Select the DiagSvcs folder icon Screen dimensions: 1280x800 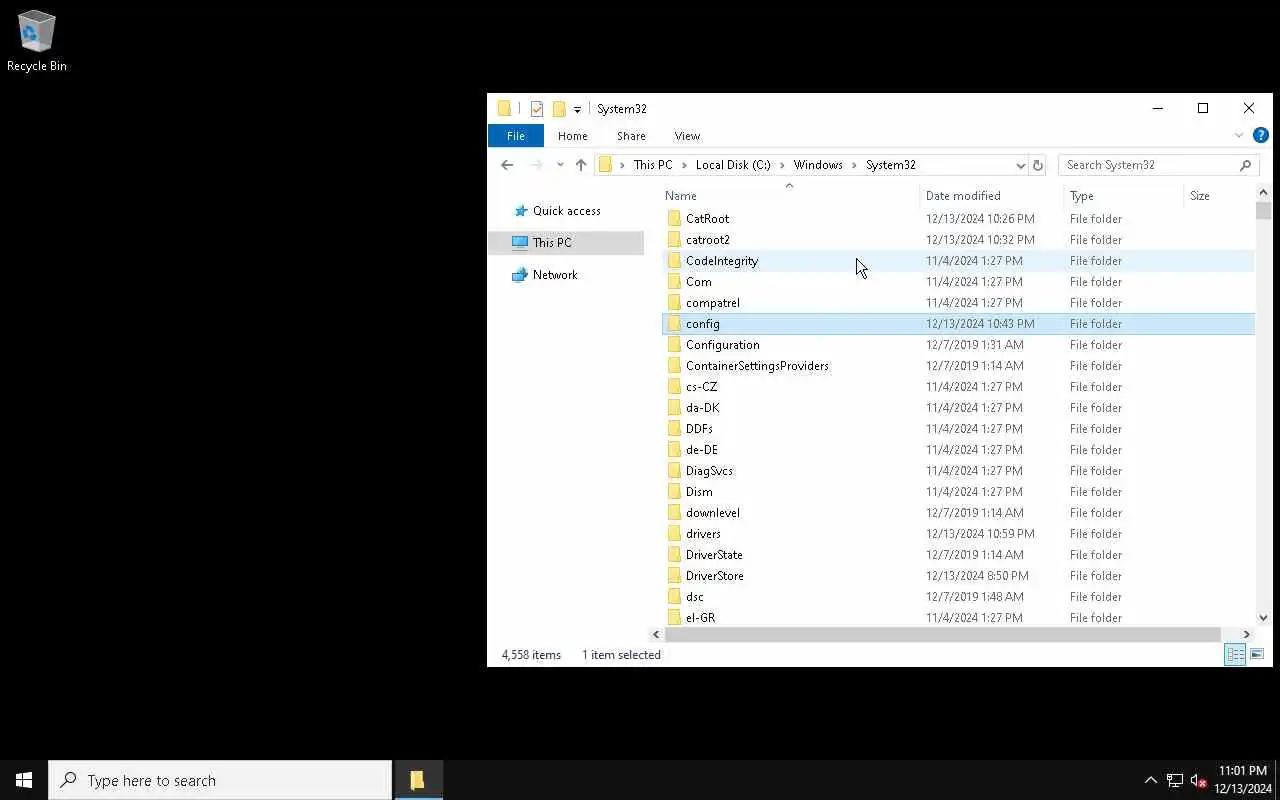pos(675,471)
